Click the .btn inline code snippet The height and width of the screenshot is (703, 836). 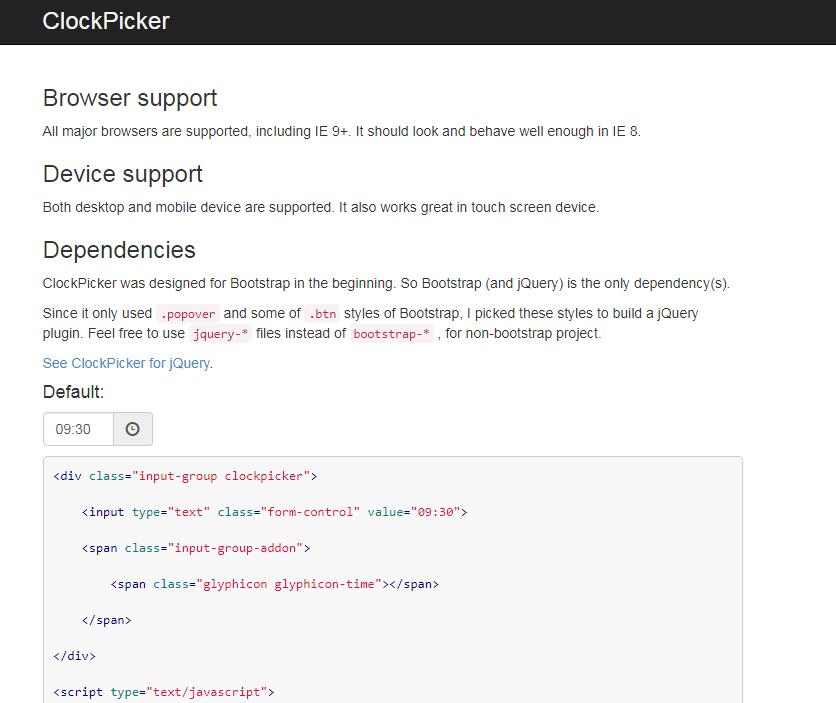[322, 313]
